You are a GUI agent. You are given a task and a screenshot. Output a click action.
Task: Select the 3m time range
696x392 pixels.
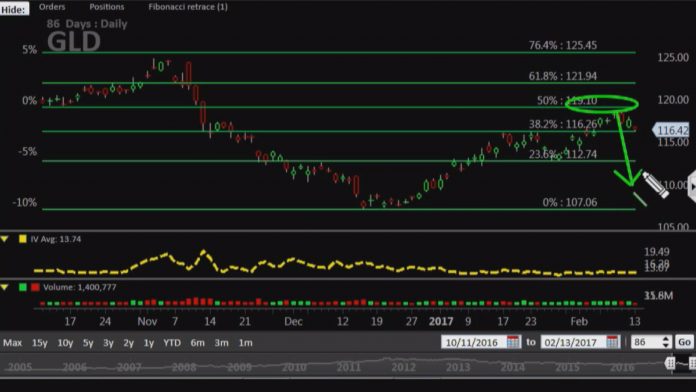pos(221,343)
